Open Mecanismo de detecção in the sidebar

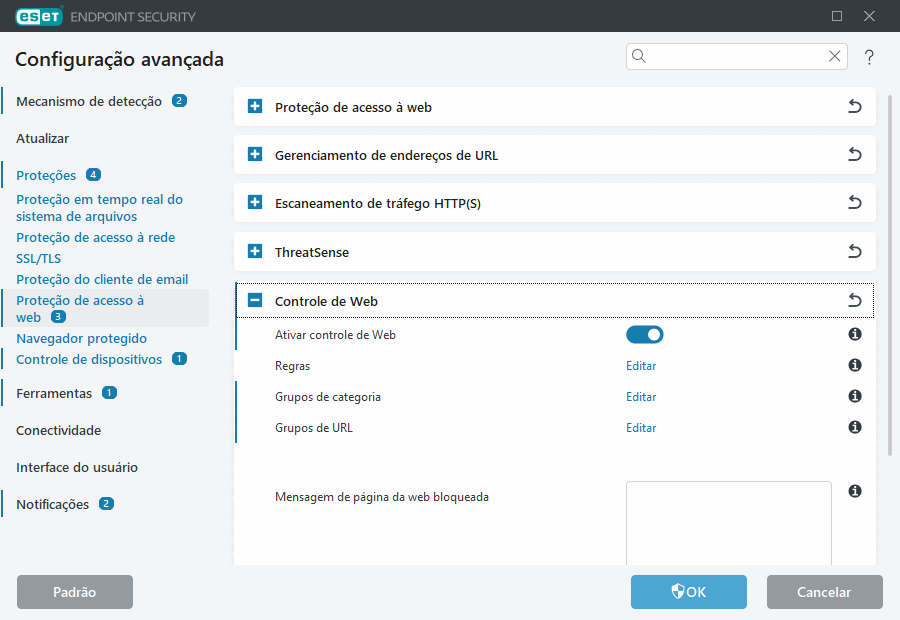(x=88, y=101)
